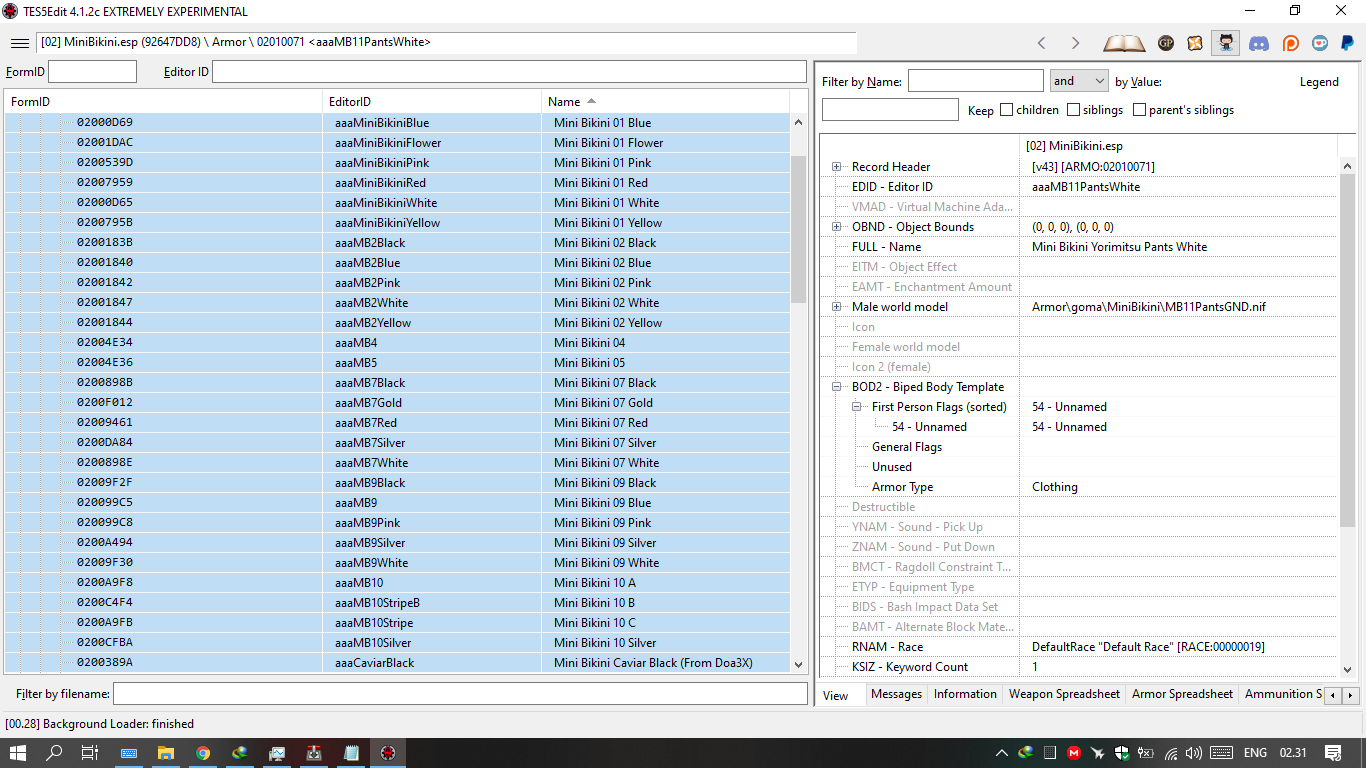
Task: Navigate forward with the right arrow
Action: click(x=1075, y=43)
